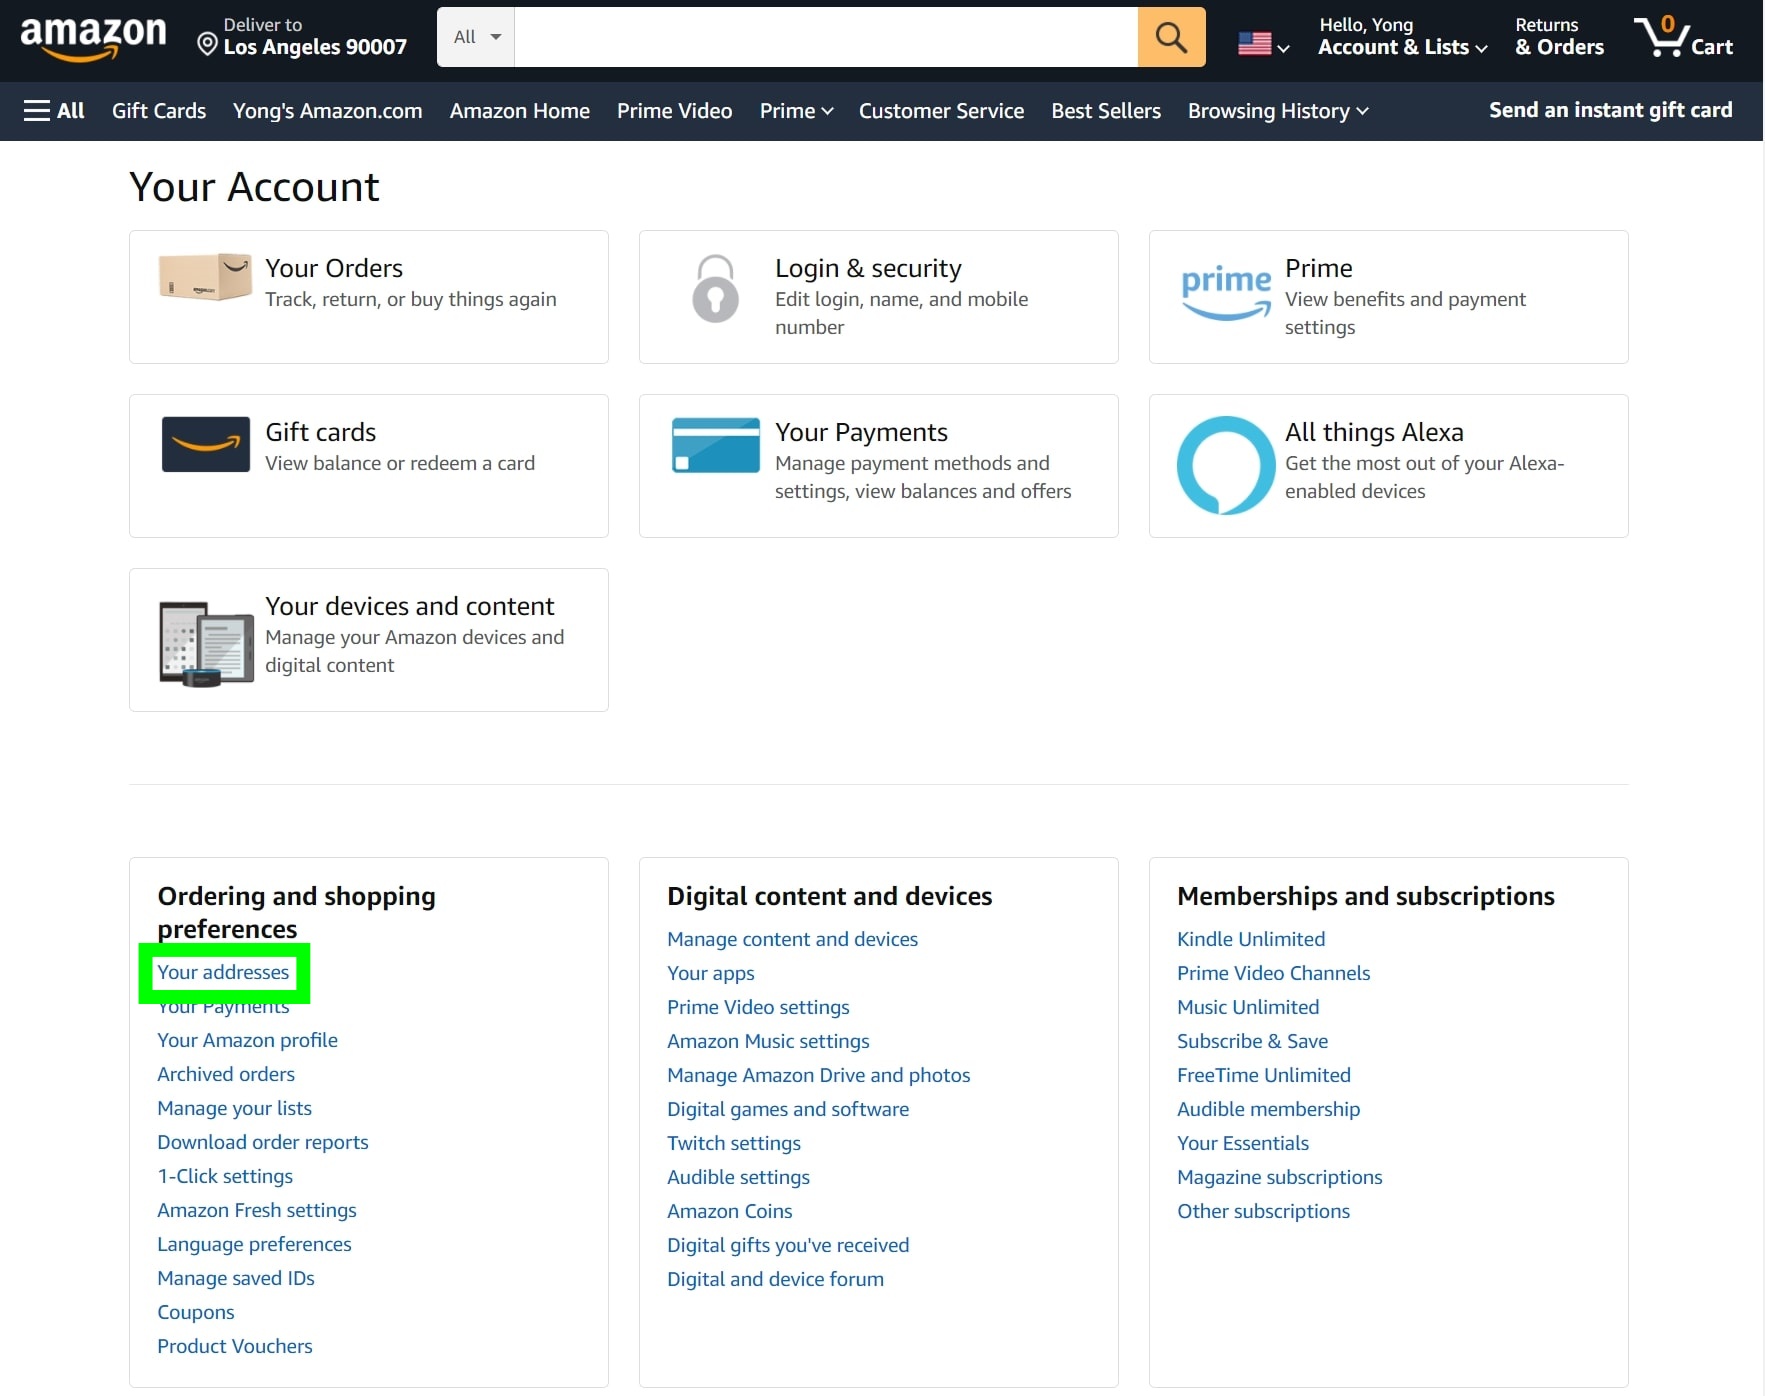Open Your apps link
Viewport: 1765px width, 1396px height.
point(711,973)
